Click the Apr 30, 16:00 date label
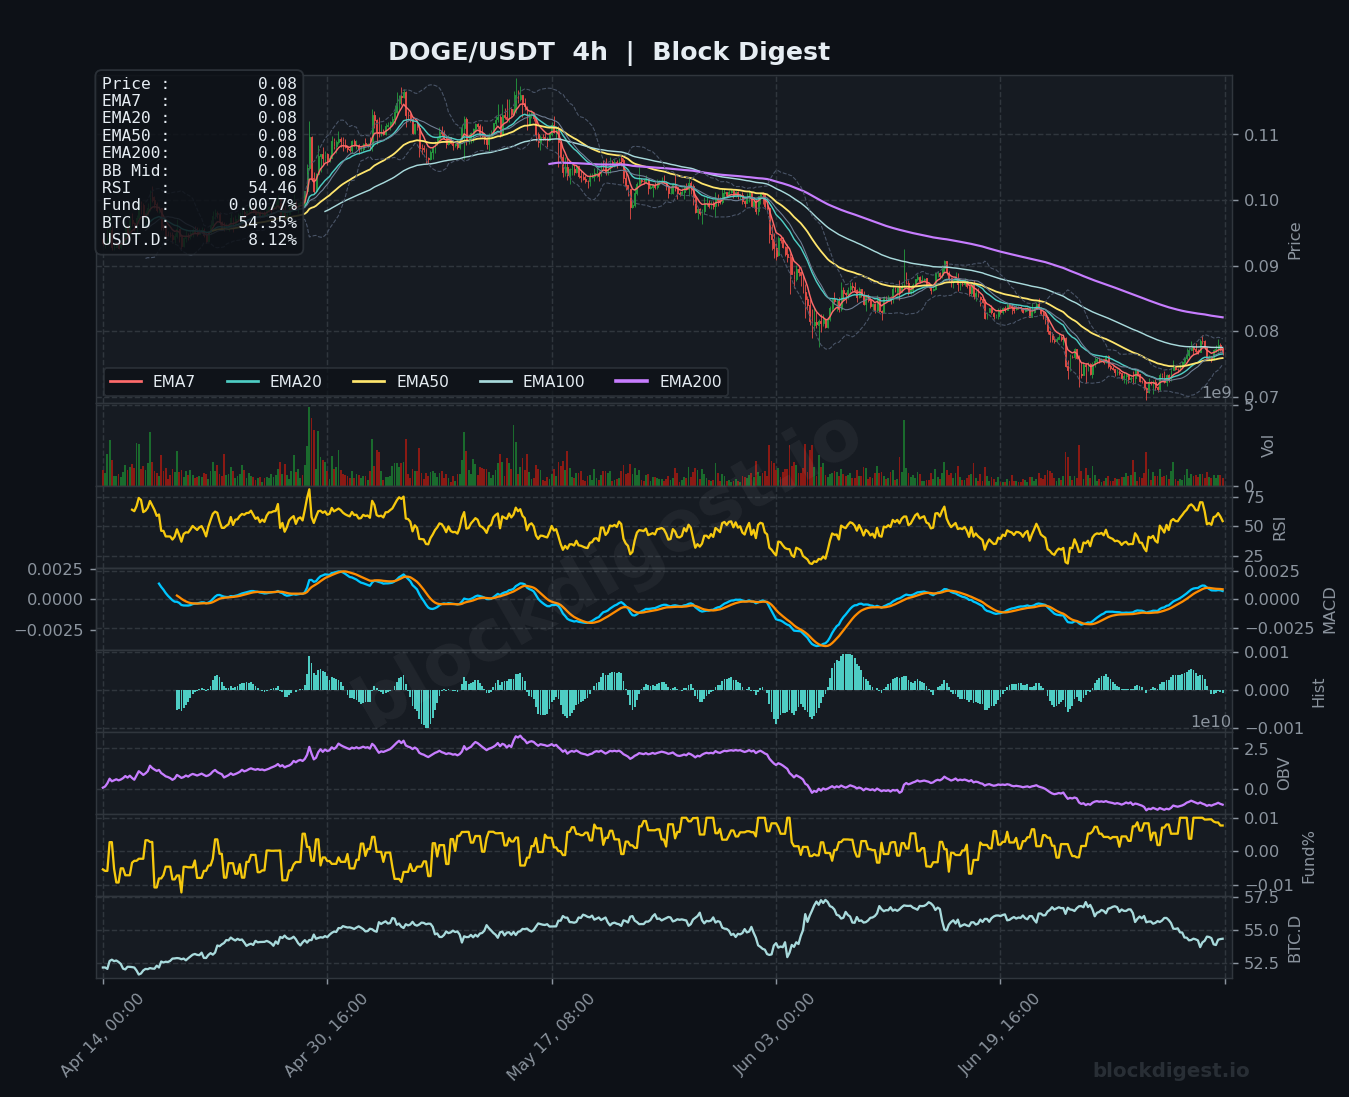 [326, 1036]
